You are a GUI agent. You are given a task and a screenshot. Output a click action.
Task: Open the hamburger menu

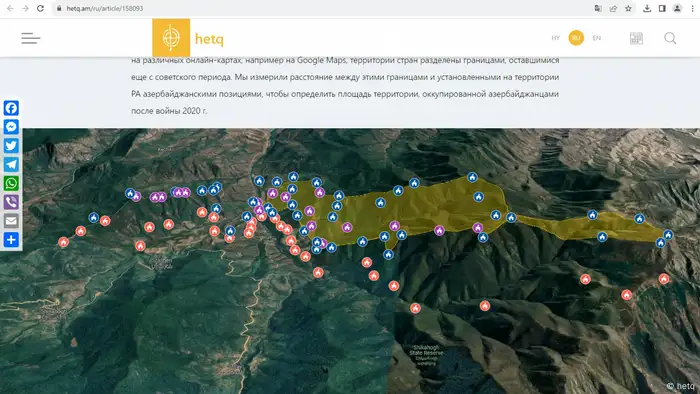point(31,38)
